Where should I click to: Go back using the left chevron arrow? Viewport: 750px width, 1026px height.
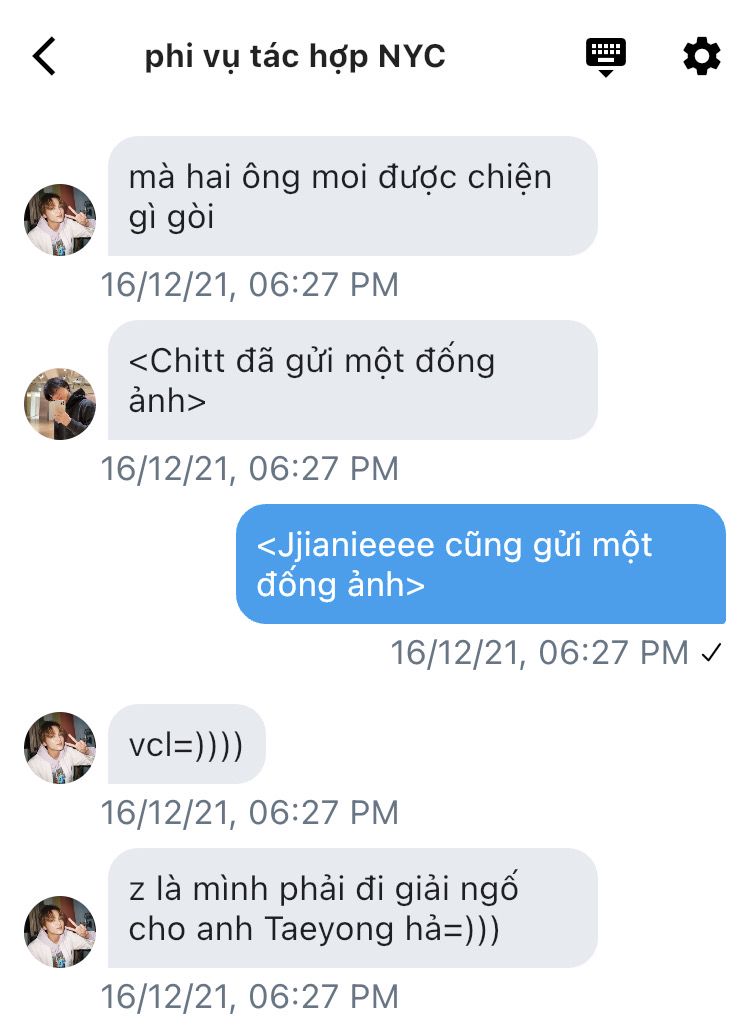44,56
